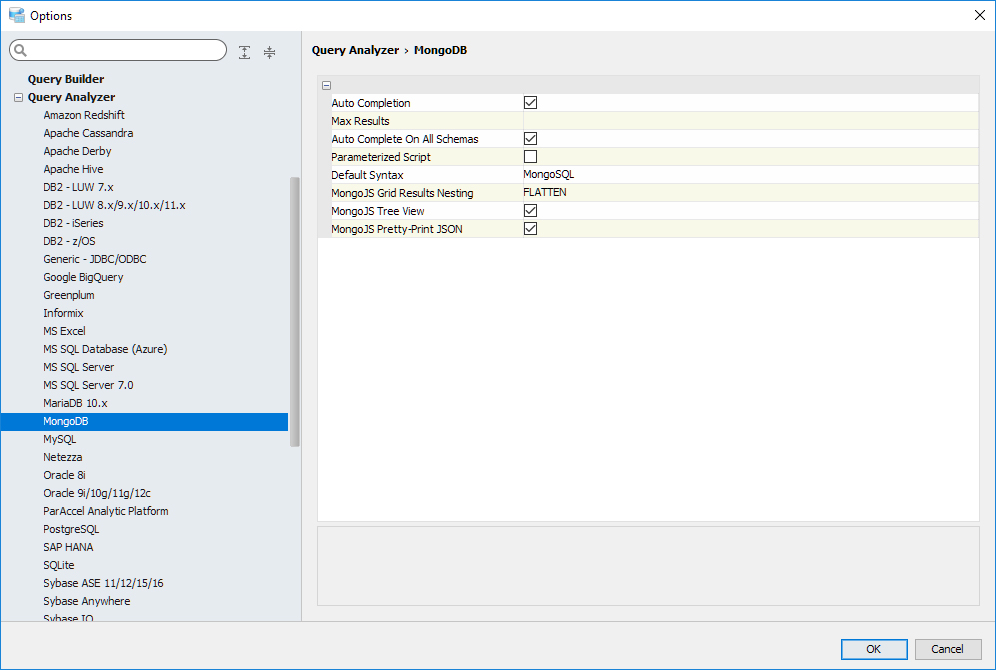996x670 pixels.
Task: Select Query Builder in the tree
Action: [x=66, y=79]
